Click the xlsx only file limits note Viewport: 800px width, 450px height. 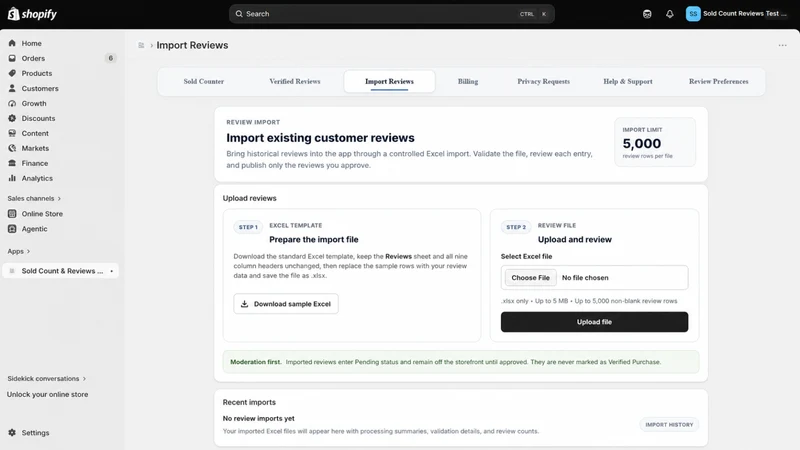pyautogui.click(x=589, y=301)
